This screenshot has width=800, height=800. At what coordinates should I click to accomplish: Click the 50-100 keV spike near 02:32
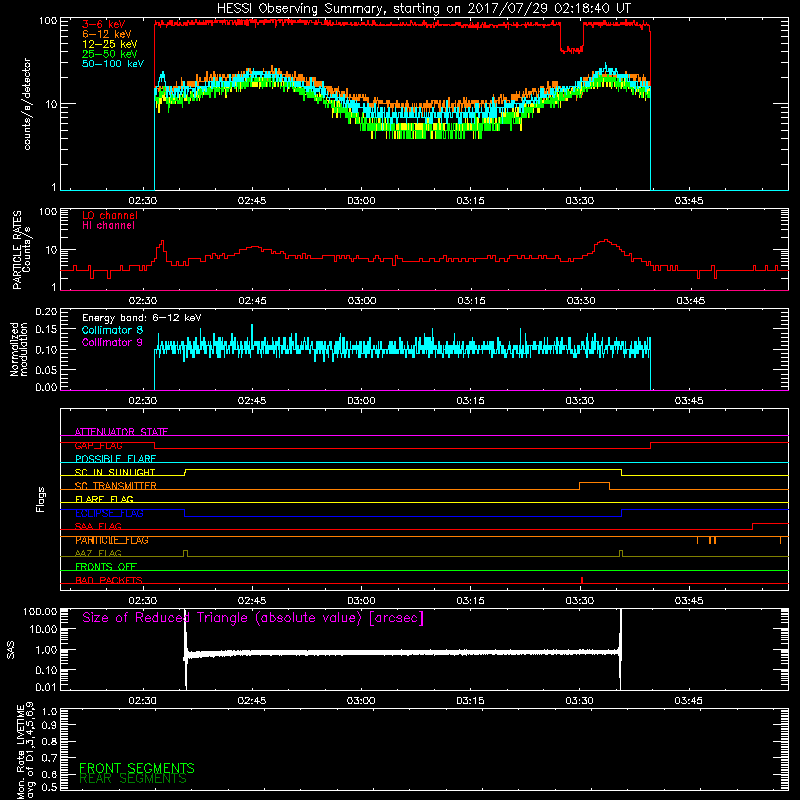[x=162, y=78]
